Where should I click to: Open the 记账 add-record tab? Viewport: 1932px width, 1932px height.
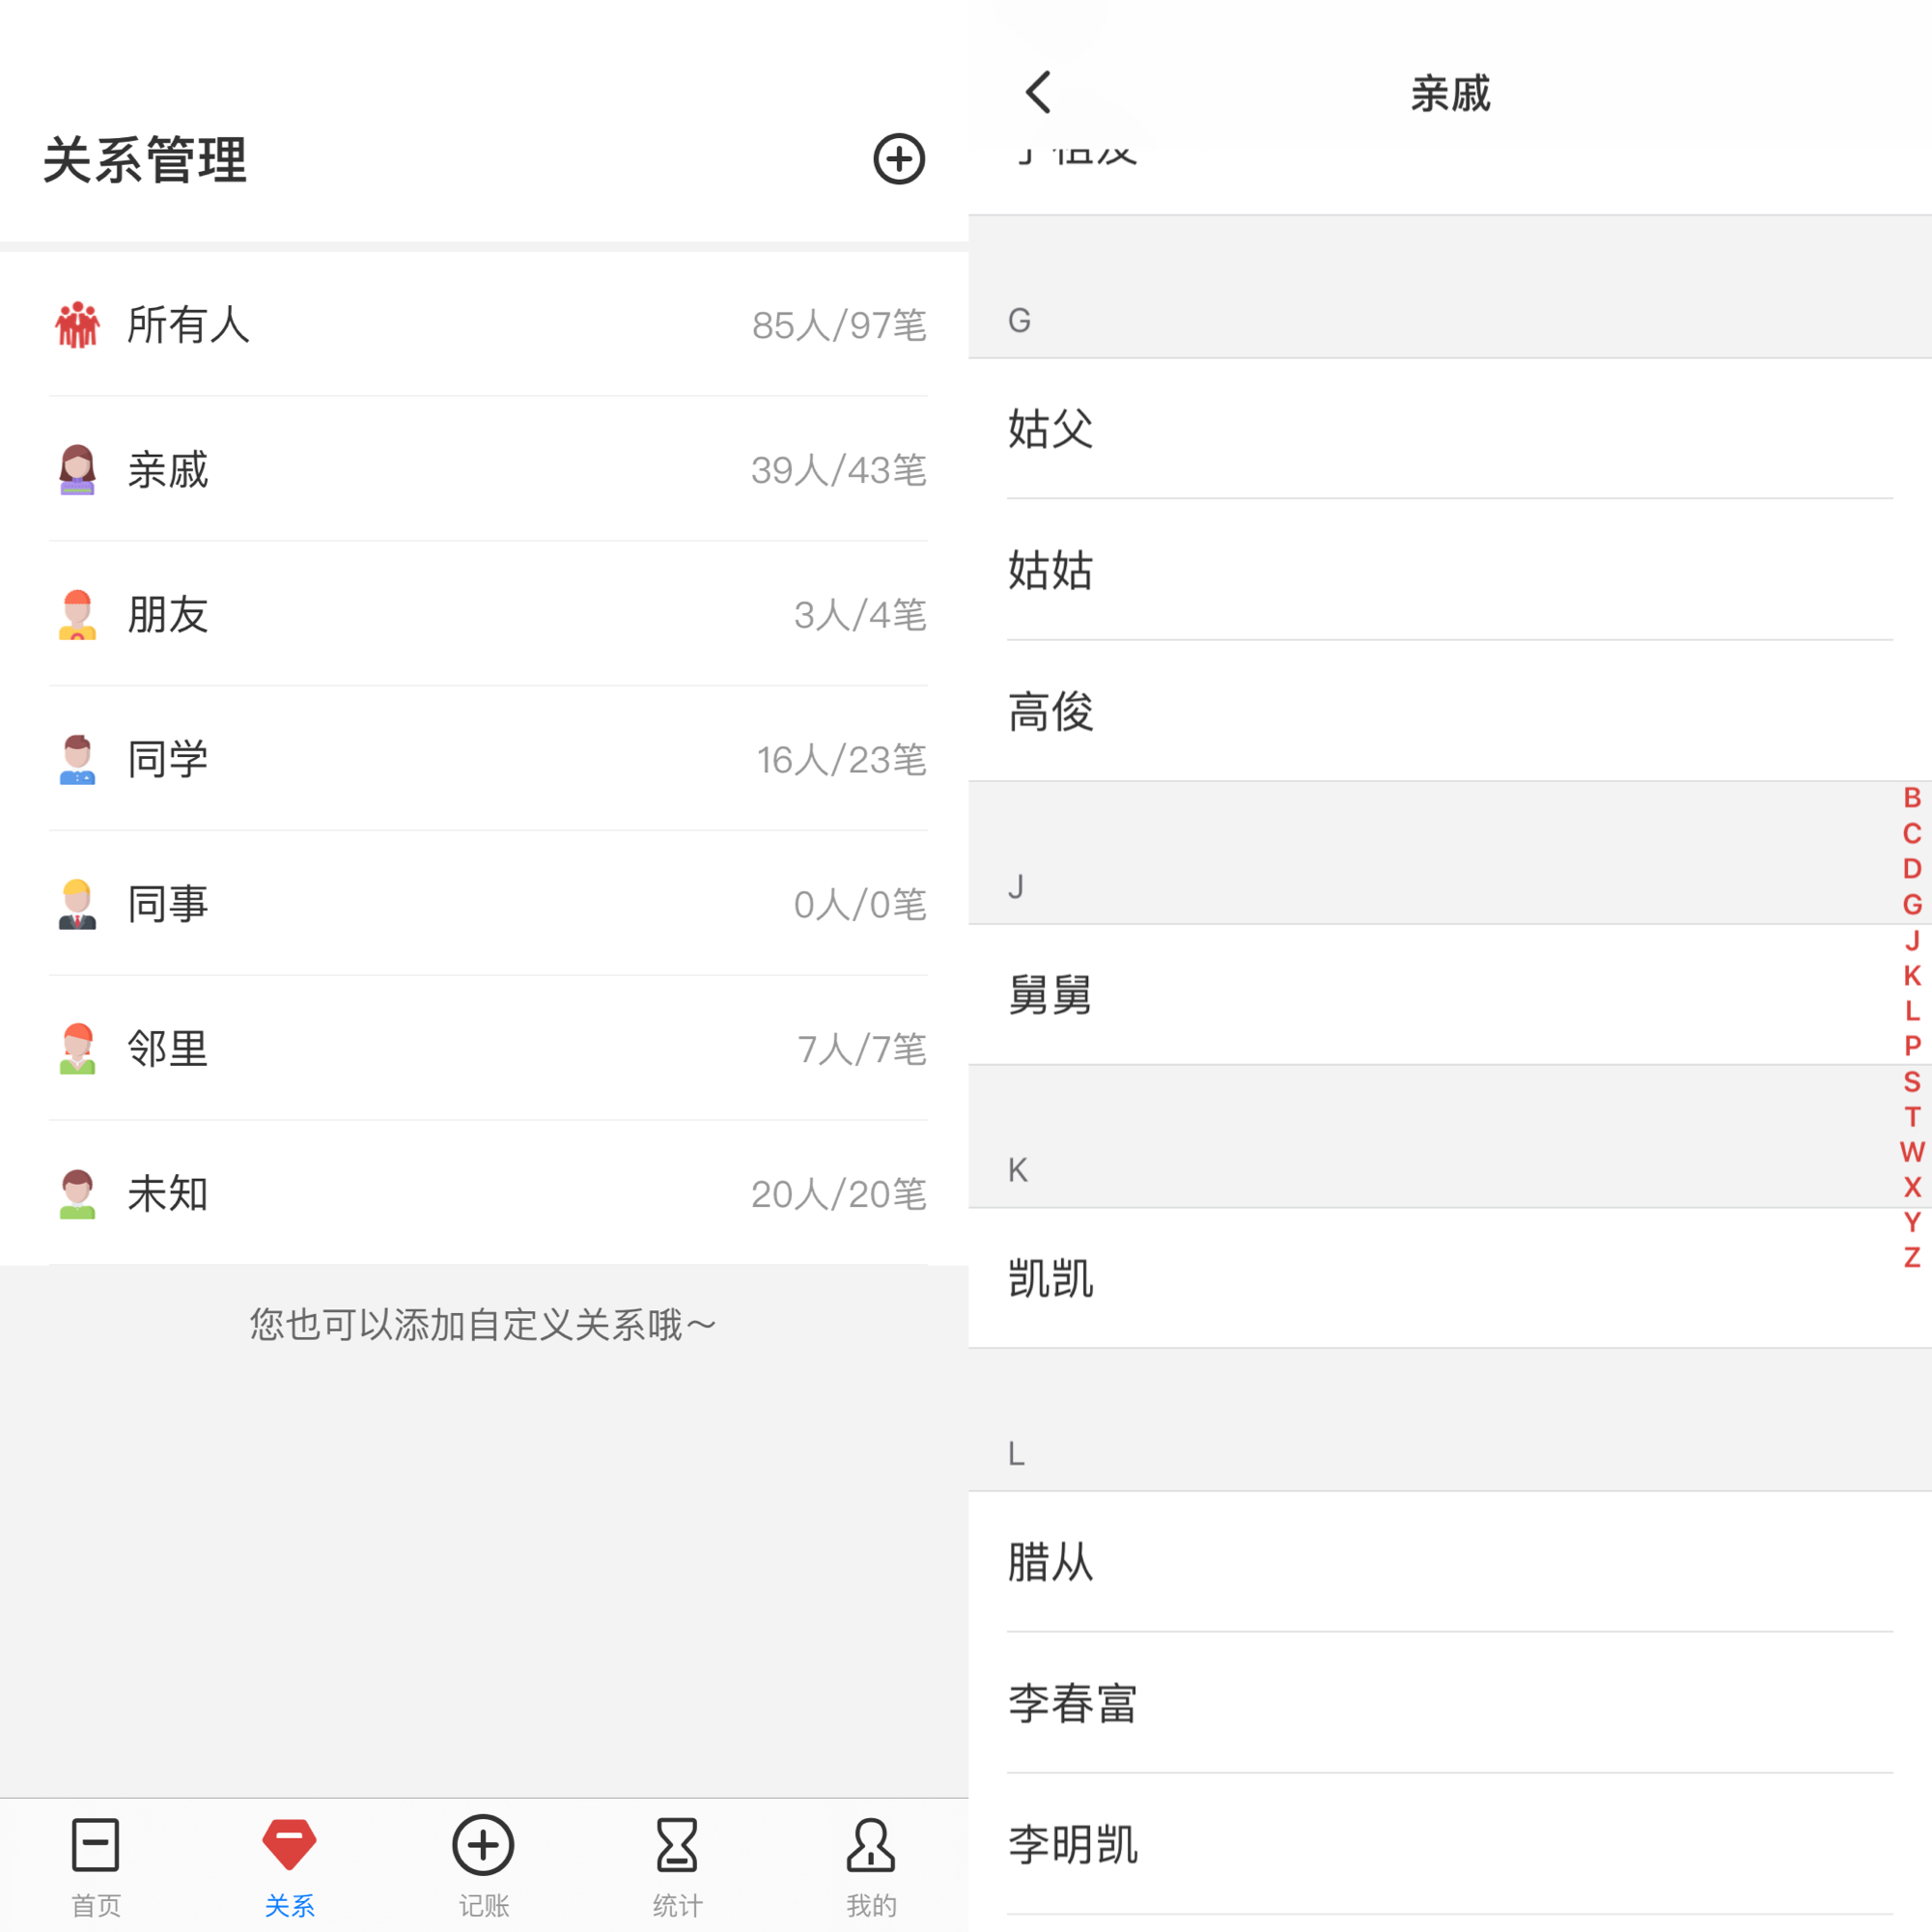tap(483, 1866)
